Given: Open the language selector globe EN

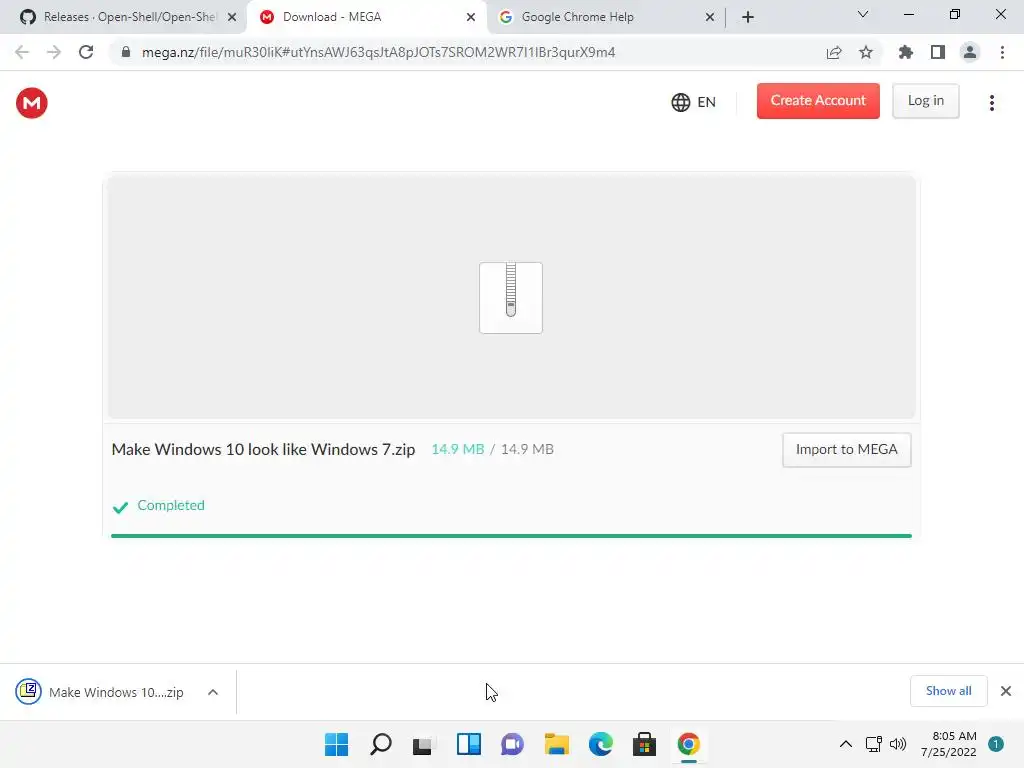Looking at the screenshot, I should (694, 102).
